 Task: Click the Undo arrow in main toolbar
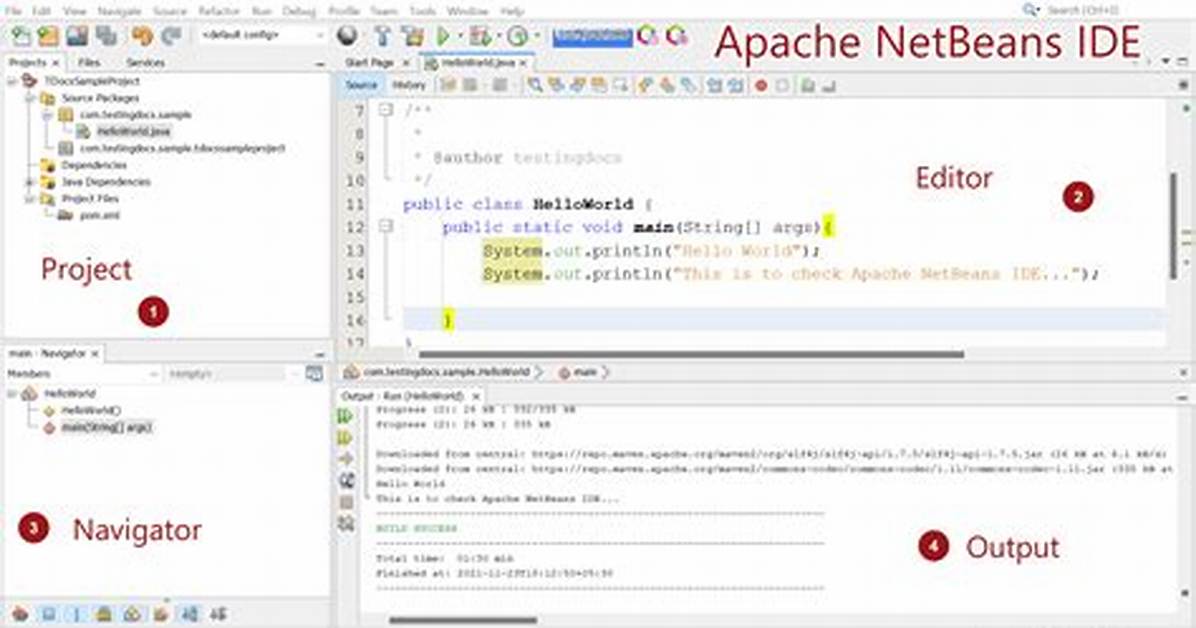142,35
